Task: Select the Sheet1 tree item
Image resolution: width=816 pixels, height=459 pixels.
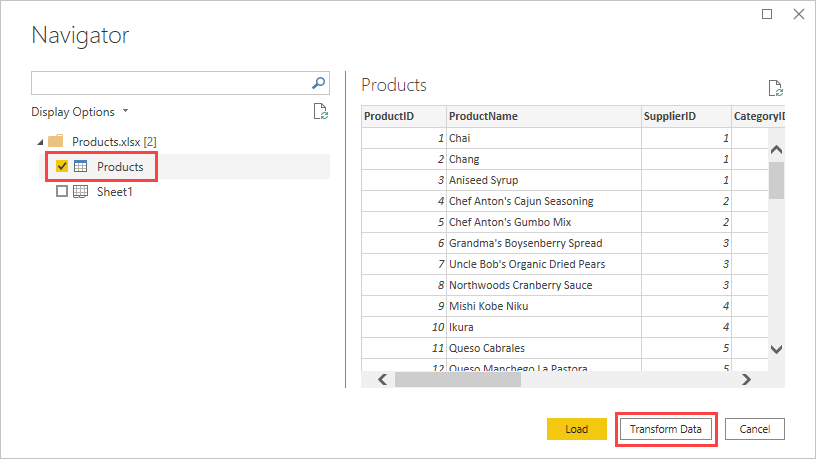Action: [x=114, y=191]
